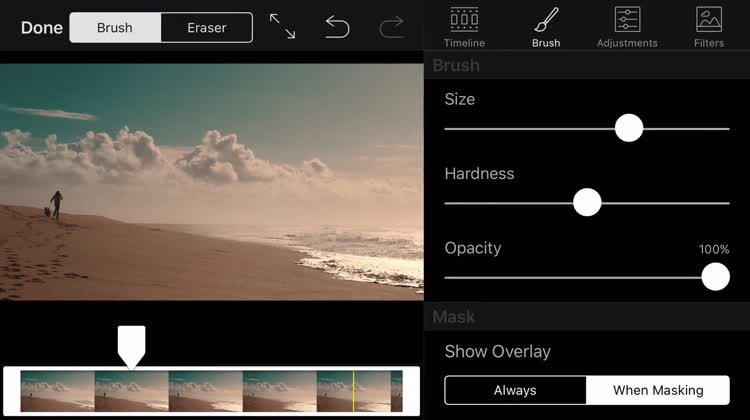Screen dimensions: 750x420
Task: Redo the last undone stroke
Action: (x=392, y=27)
